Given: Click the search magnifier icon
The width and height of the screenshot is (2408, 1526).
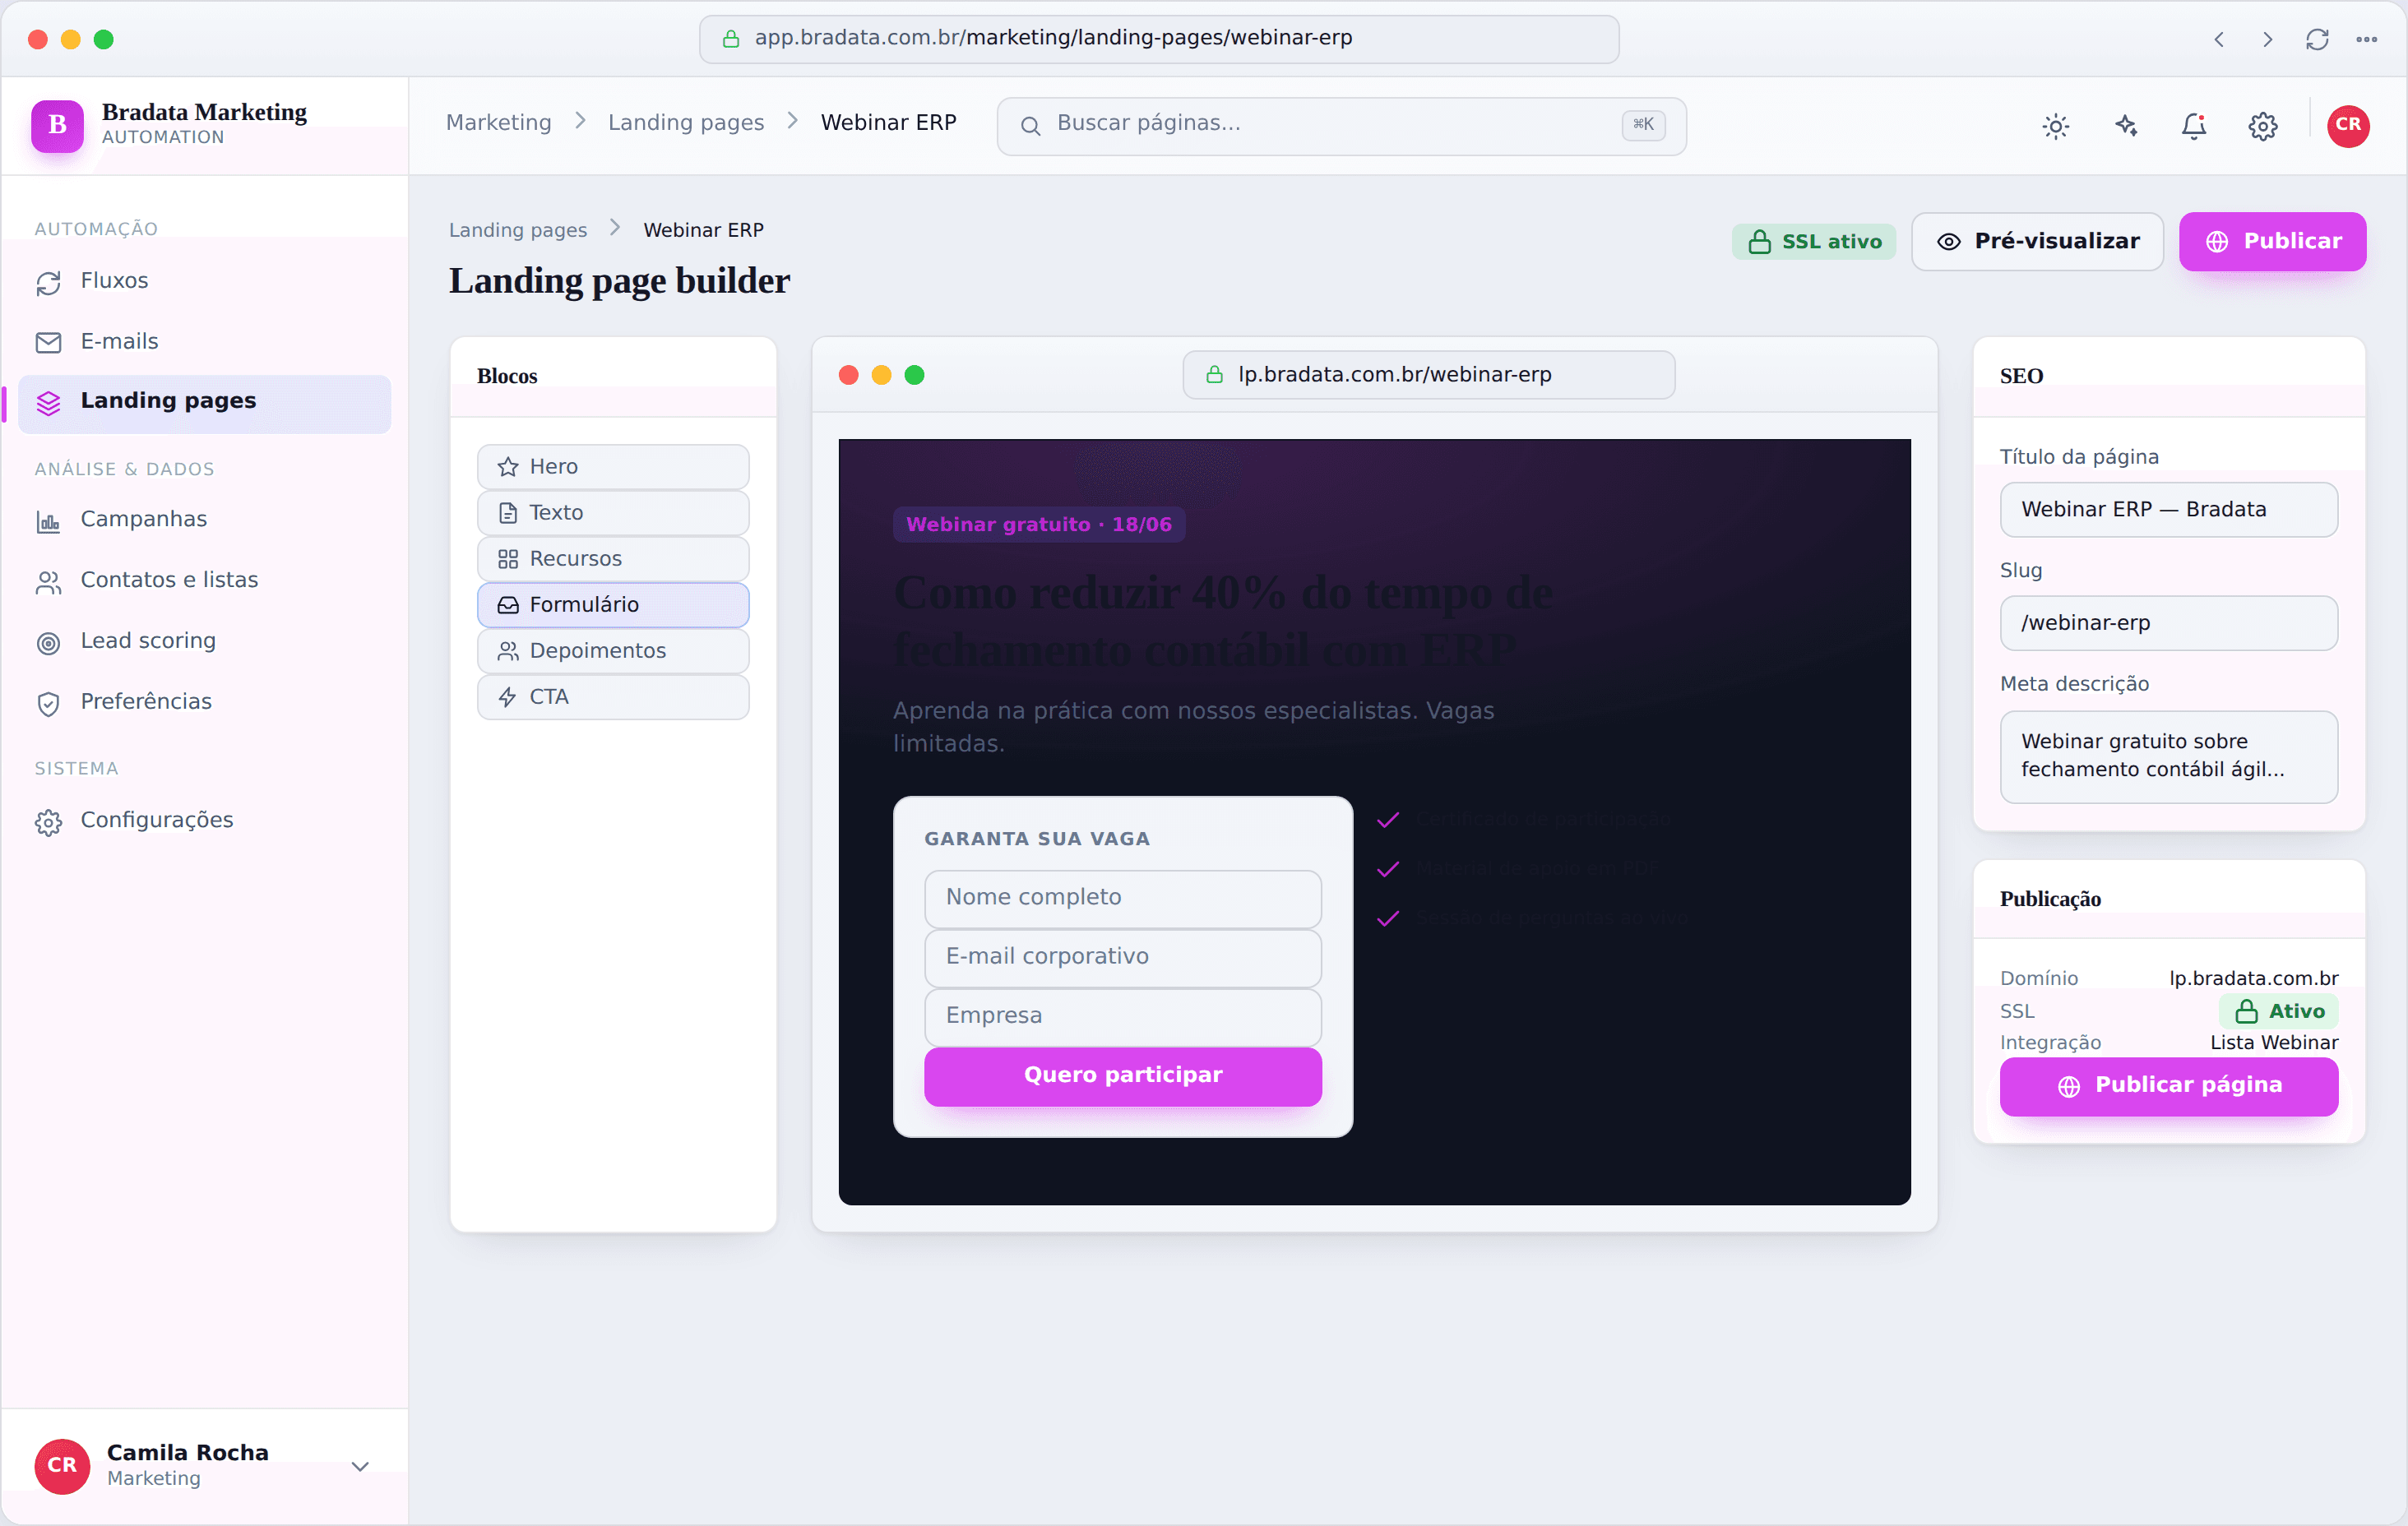Looking at the screenshot, I should (x=1030, y=126).
